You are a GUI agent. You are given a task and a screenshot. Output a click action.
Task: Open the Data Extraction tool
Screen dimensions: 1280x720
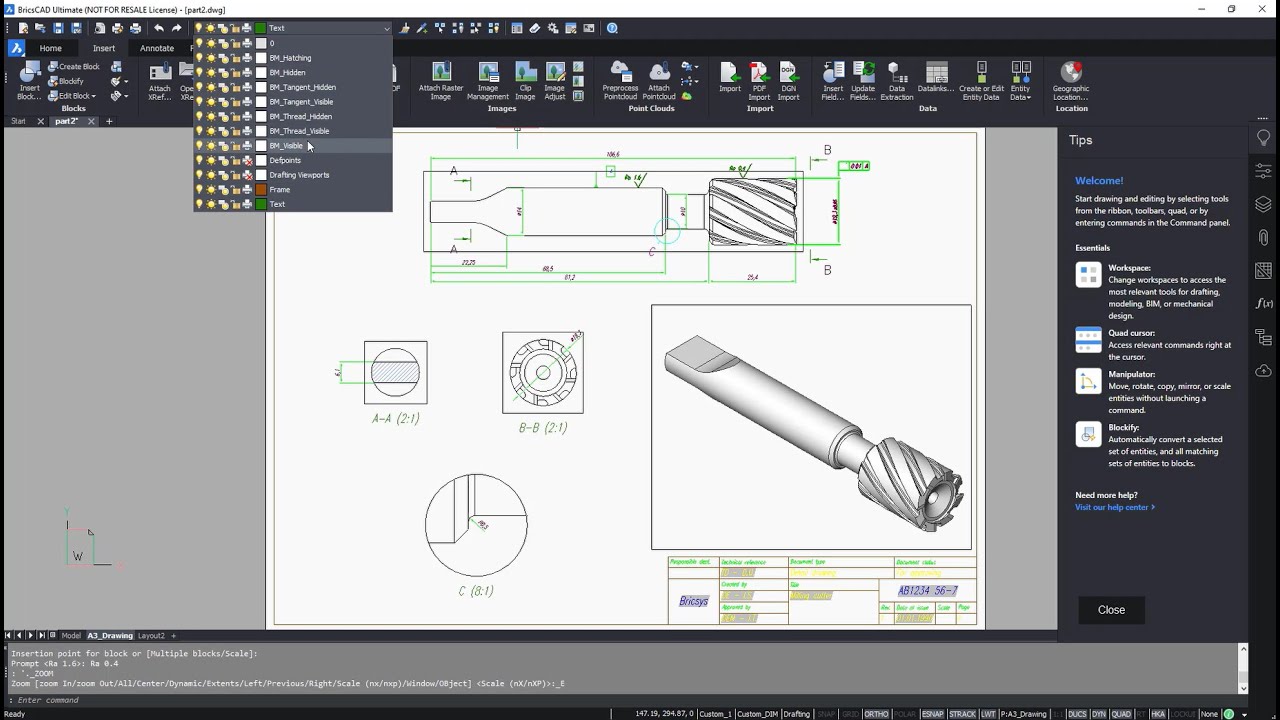click(896, 80)
